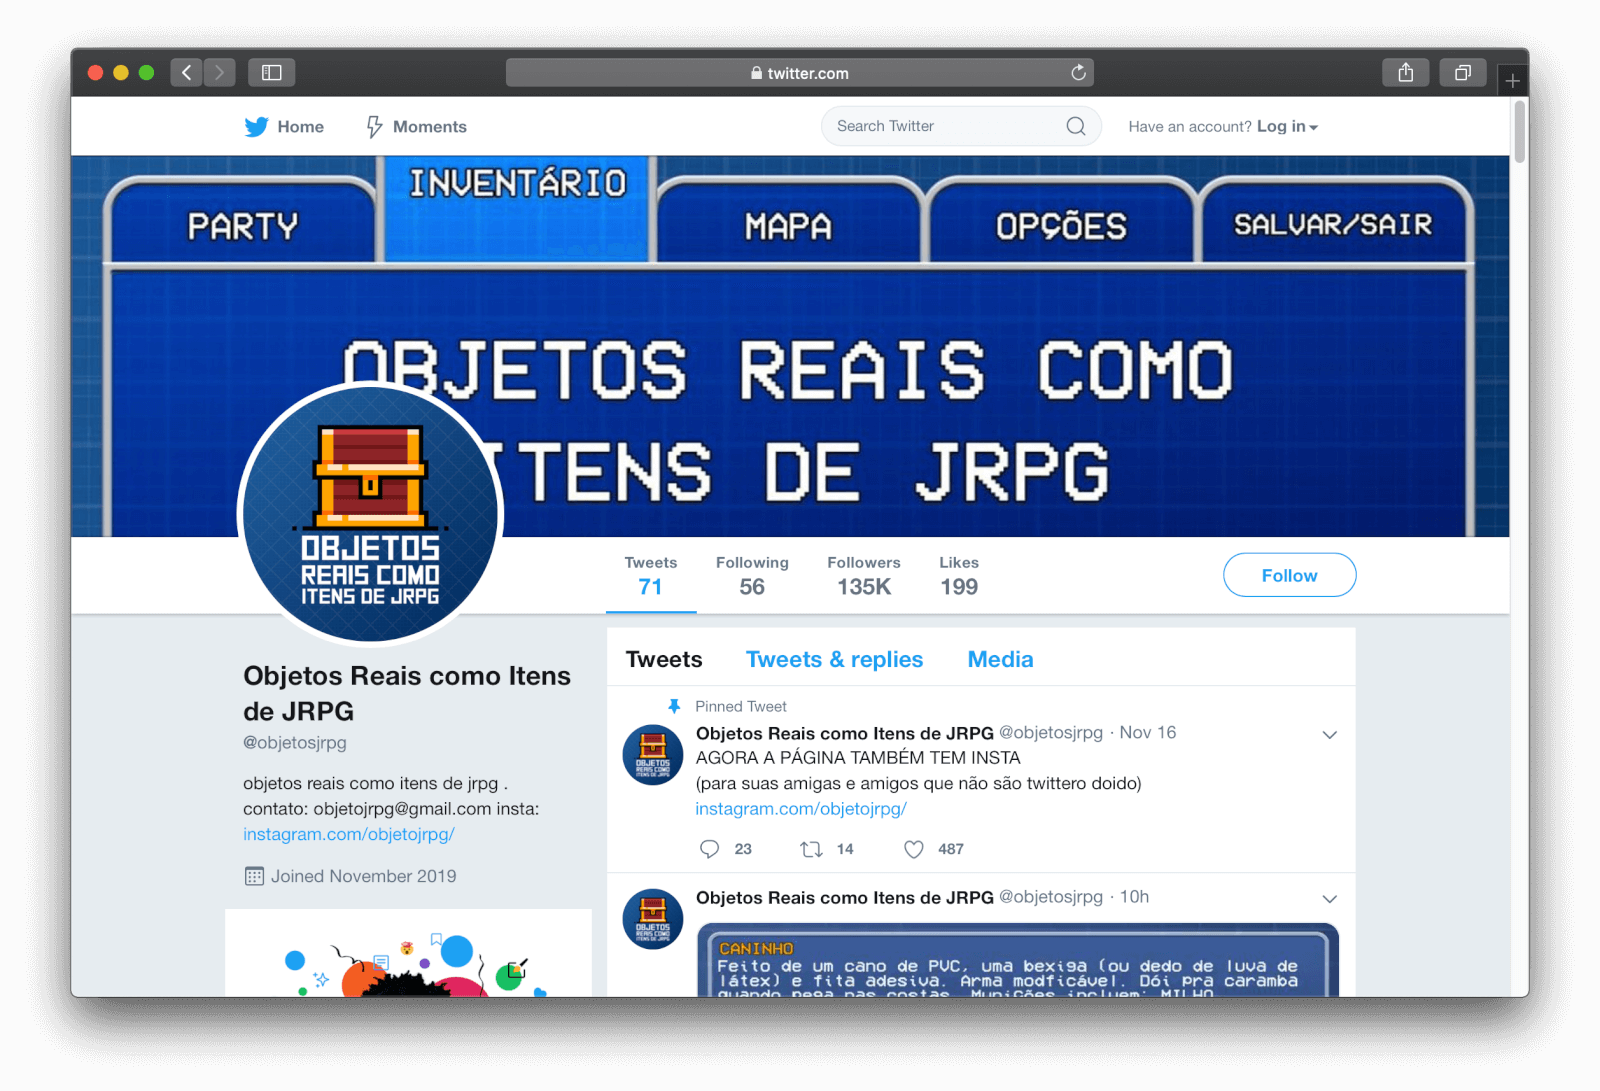Reply to the pinned tweet

(710, 849)
